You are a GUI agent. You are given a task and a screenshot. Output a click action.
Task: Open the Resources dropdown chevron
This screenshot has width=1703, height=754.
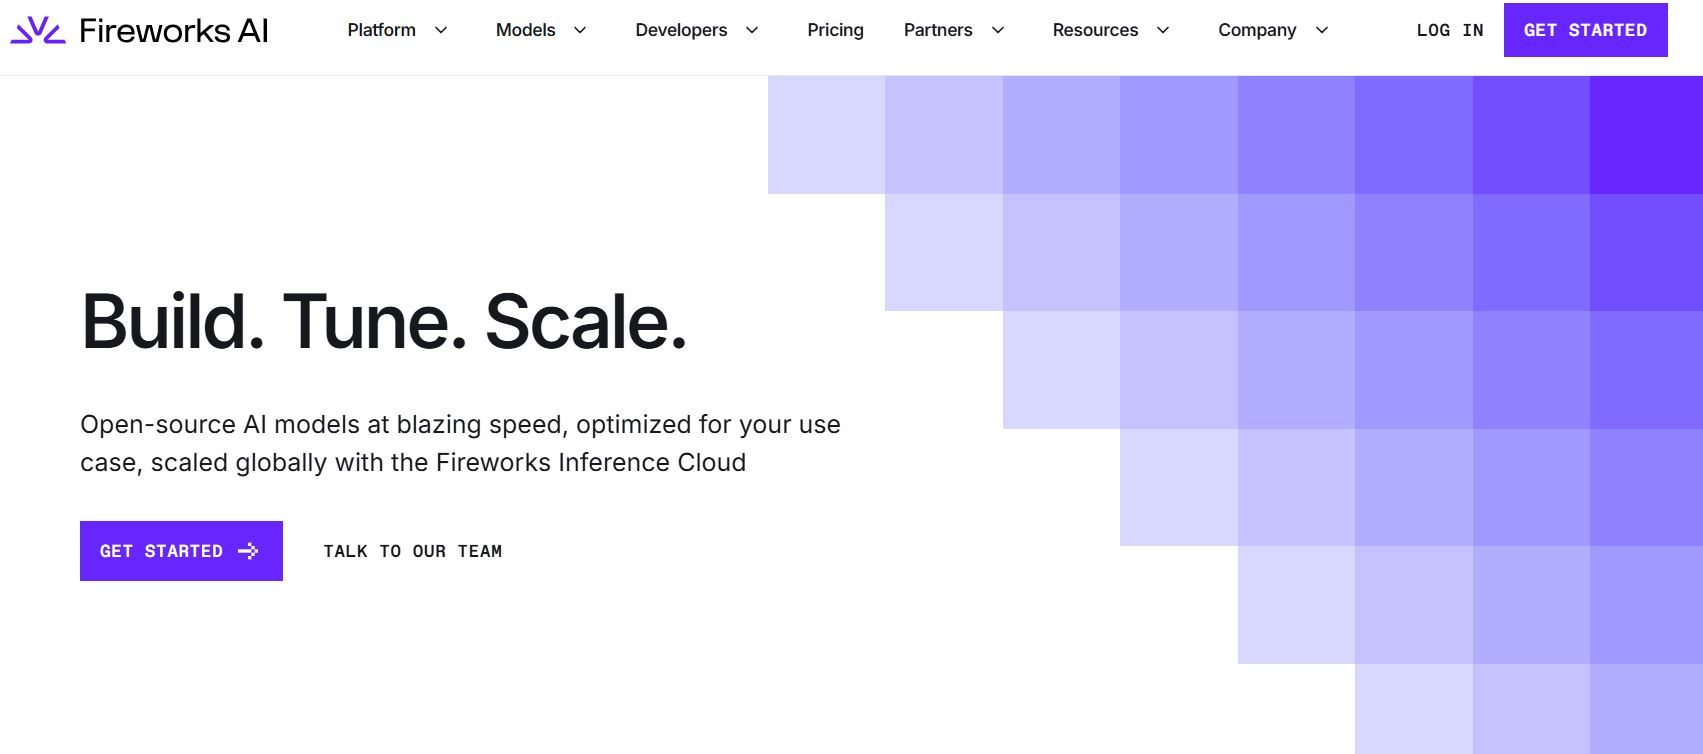coord(1163,30)
